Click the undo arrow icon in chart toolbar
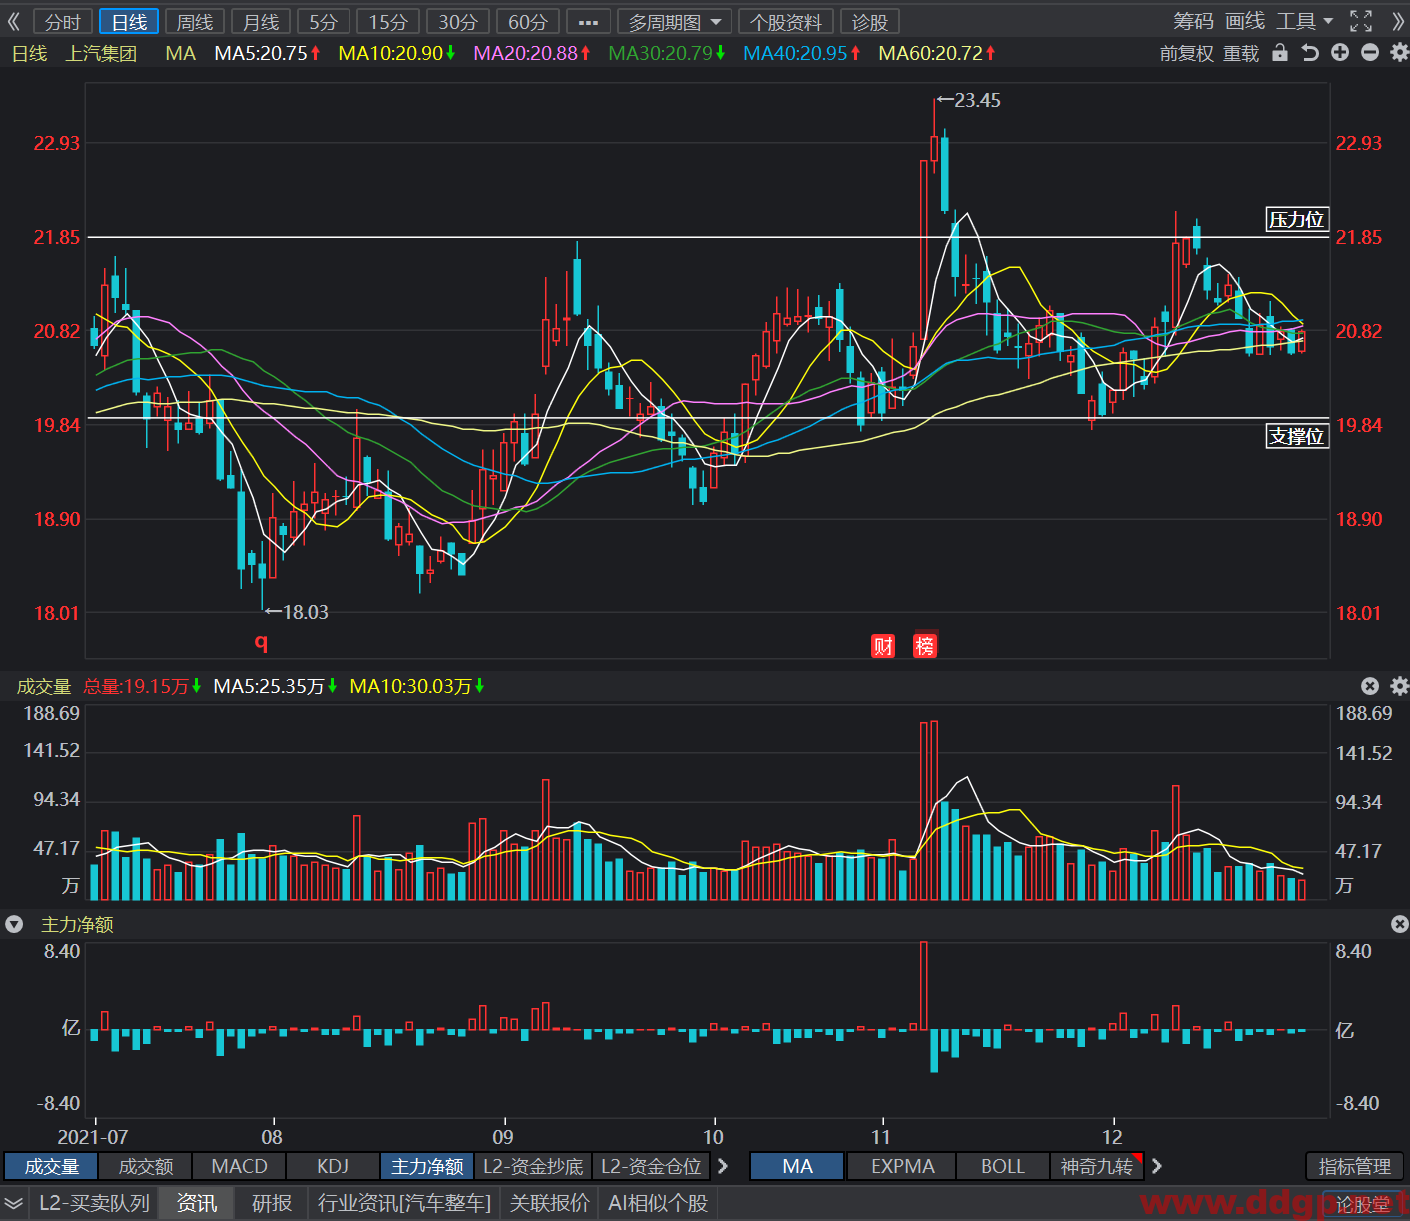Image resolution: width=1410 pixels, height=1221 pixels. [x=1310, y=53]
